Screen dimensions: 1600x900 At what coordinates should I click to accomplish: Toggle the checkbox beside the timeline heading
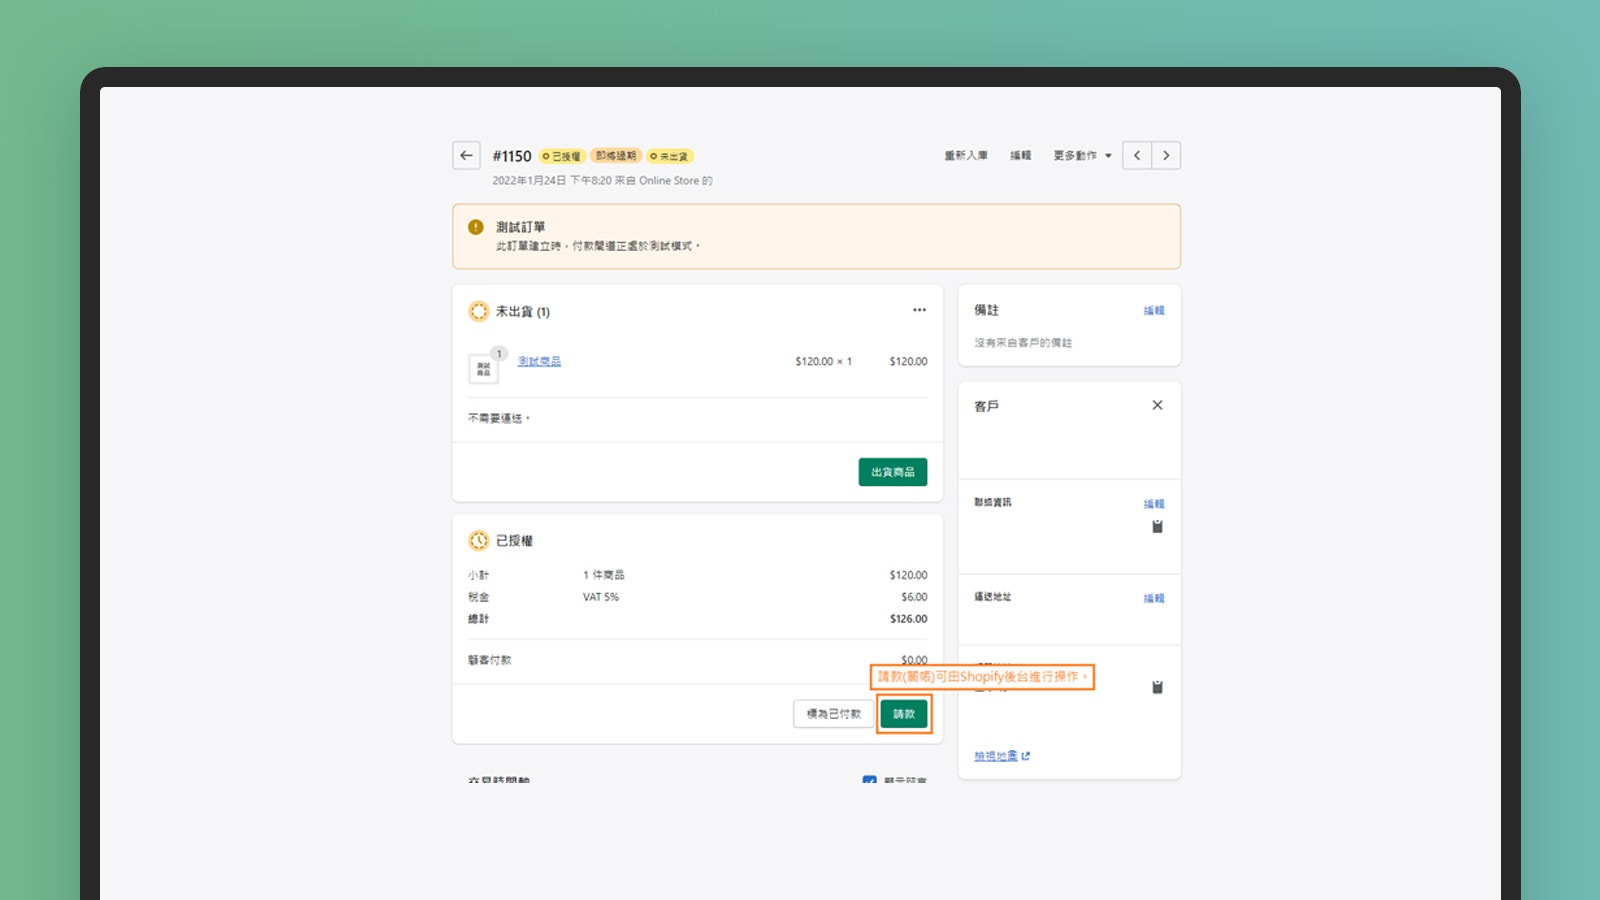[869, 779]
